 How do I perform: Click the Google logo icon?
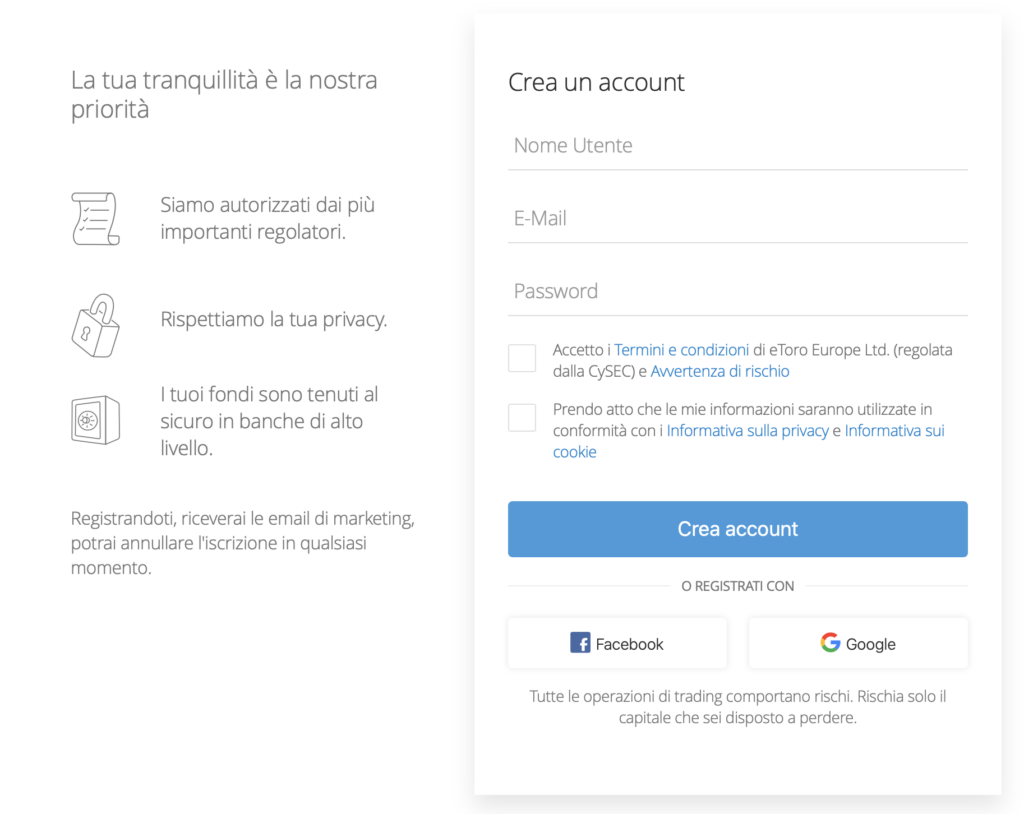tap(830, 643)
